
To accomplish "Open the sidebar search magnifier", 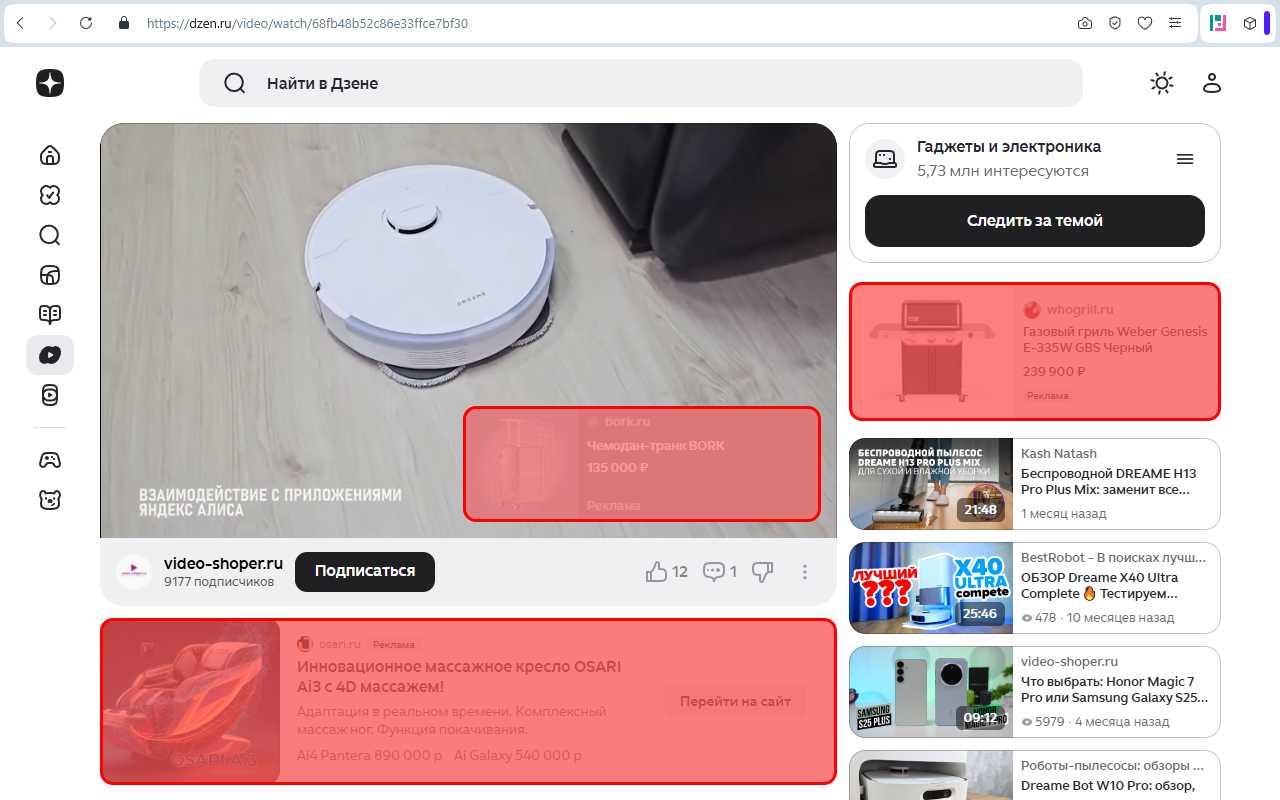I will pyautogui.click(x=50, y=235).
